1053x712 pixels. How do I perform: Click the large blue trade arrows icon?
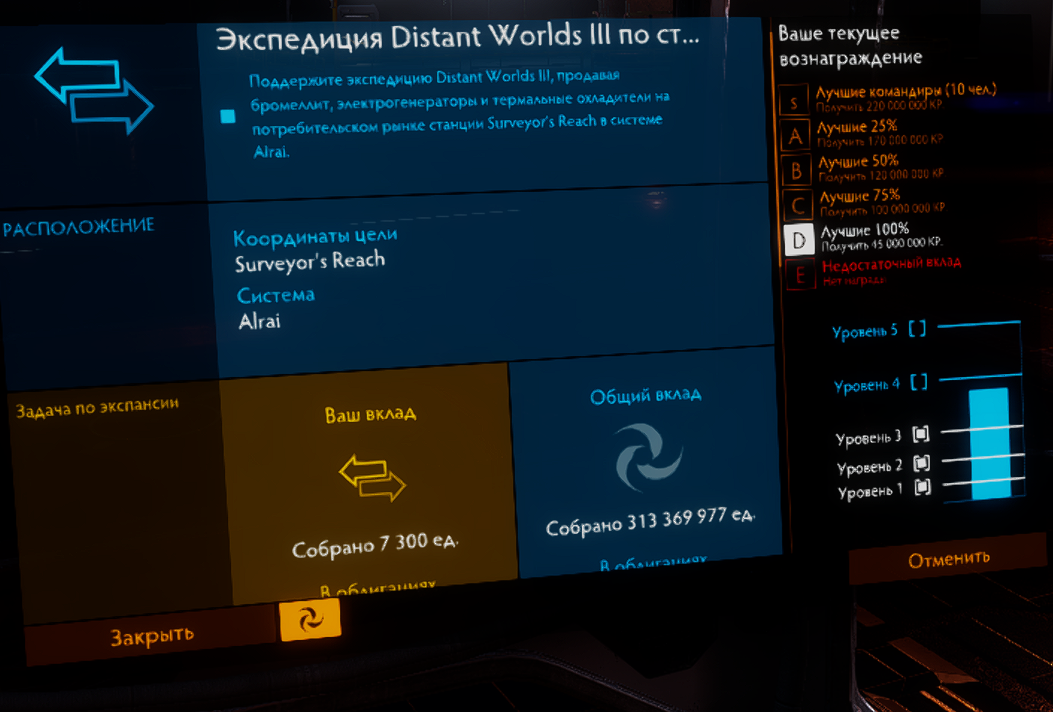pyautogui.click(x=94, y=89)
